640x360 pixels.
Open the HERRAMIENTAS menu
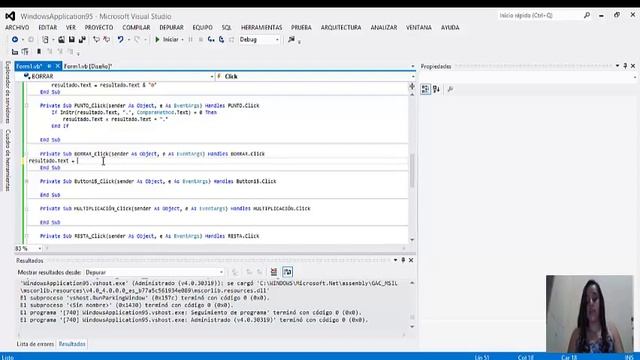click(x=262, y=27)
